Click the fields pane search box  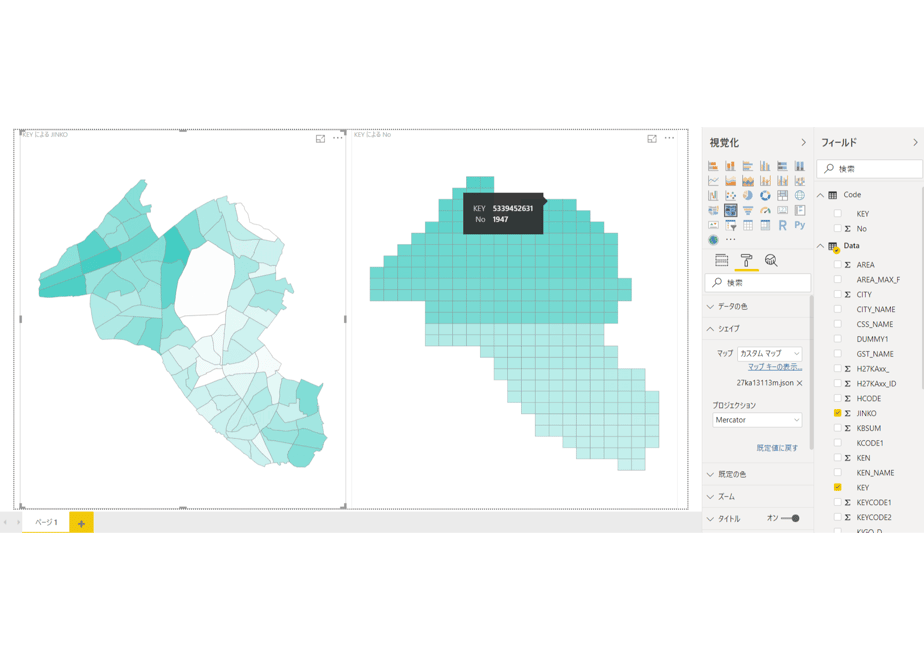point(869,169)
